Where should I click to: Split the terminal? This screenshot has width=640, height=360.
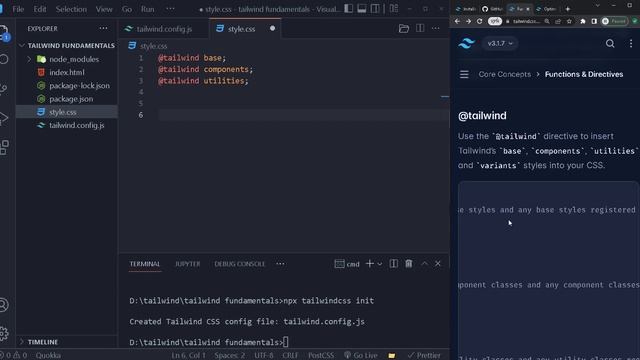pos(393,264)
